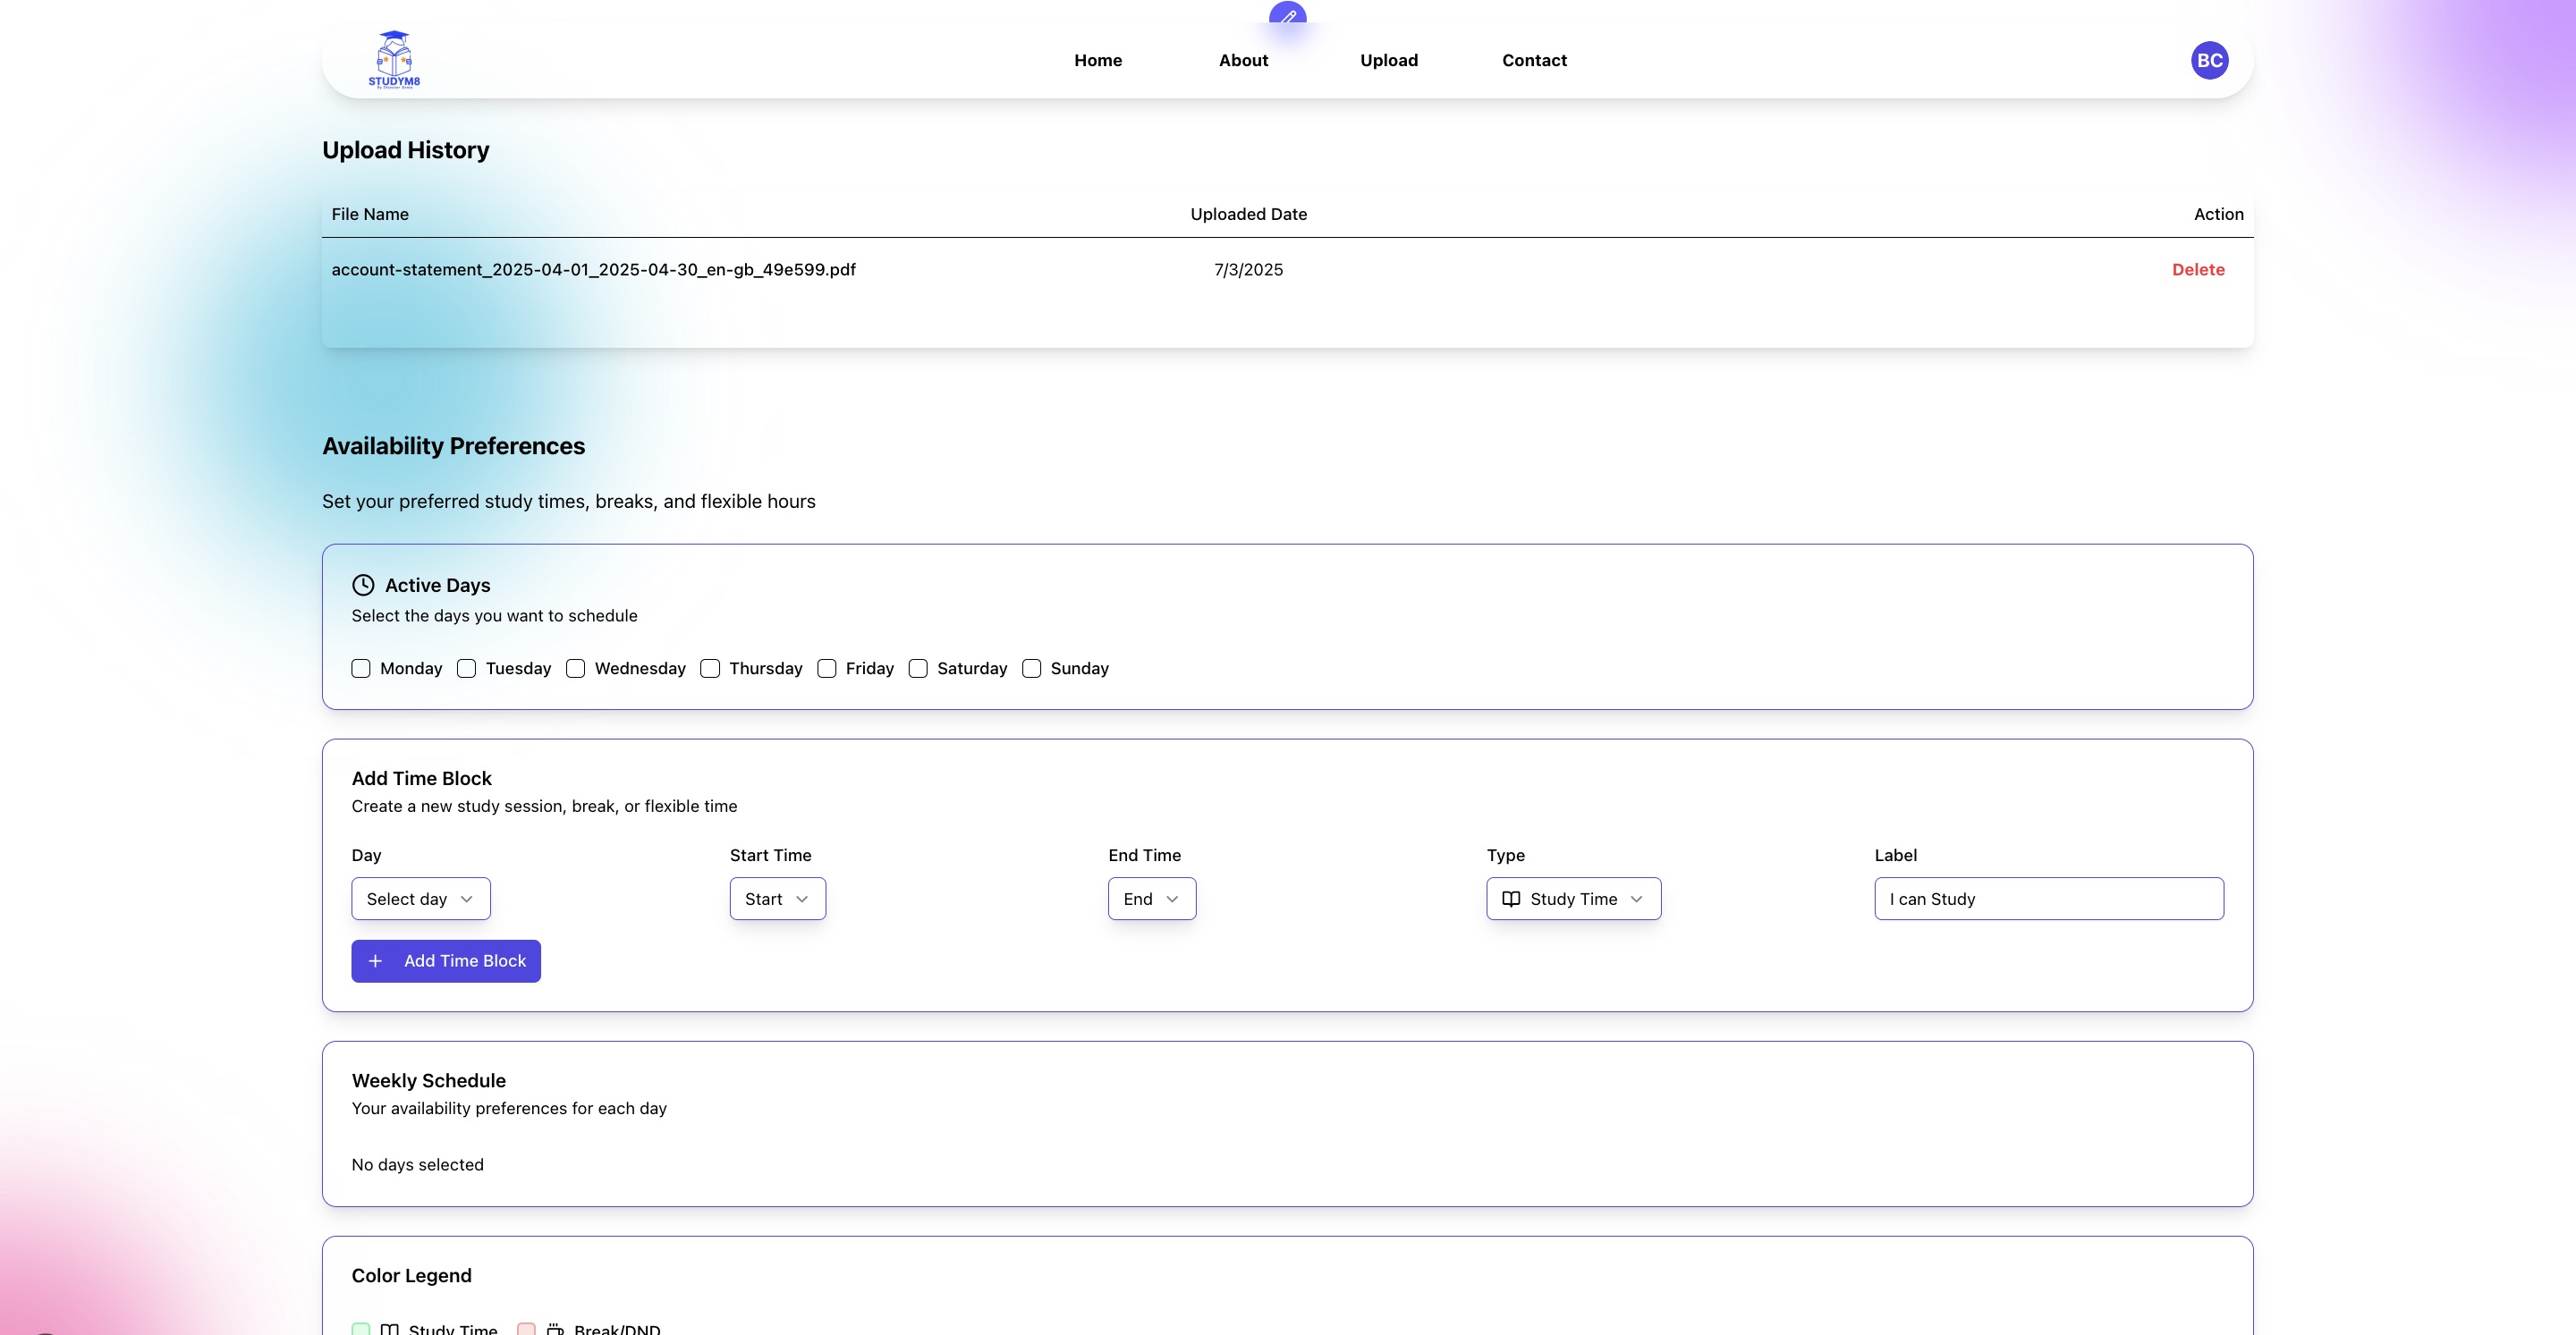Open the Contact page

(1534, 60)
